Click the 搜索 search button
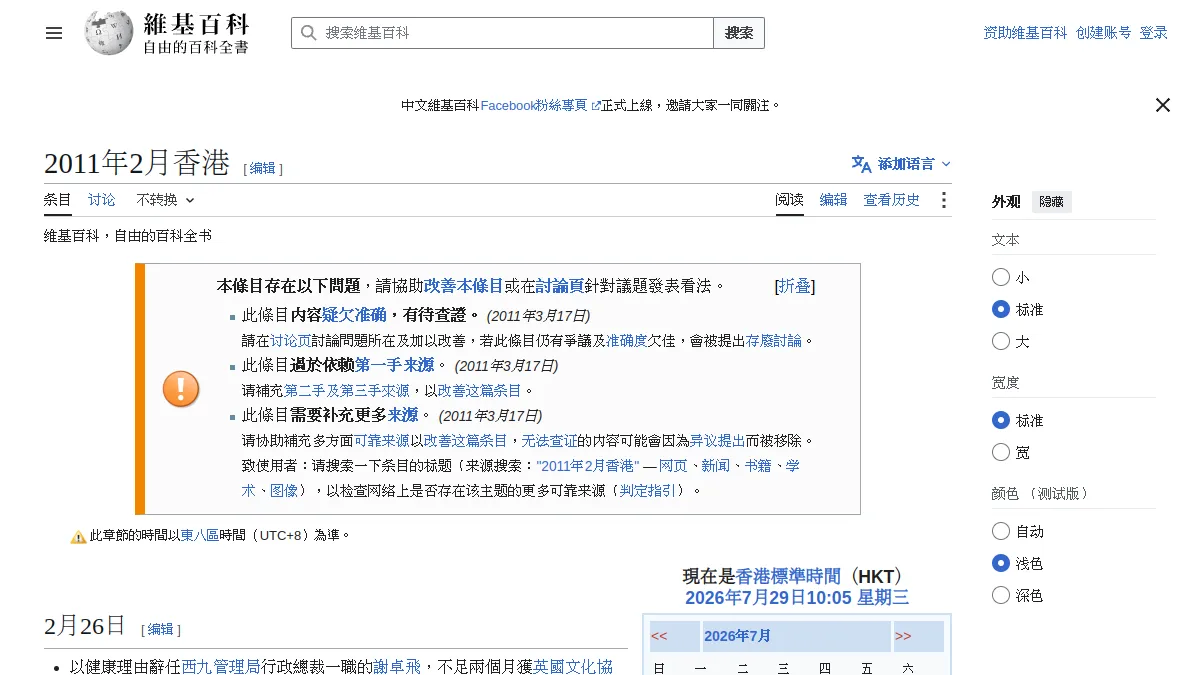Image resolution: width=1200 pixels, height=675 pixels. click(739, 33)
